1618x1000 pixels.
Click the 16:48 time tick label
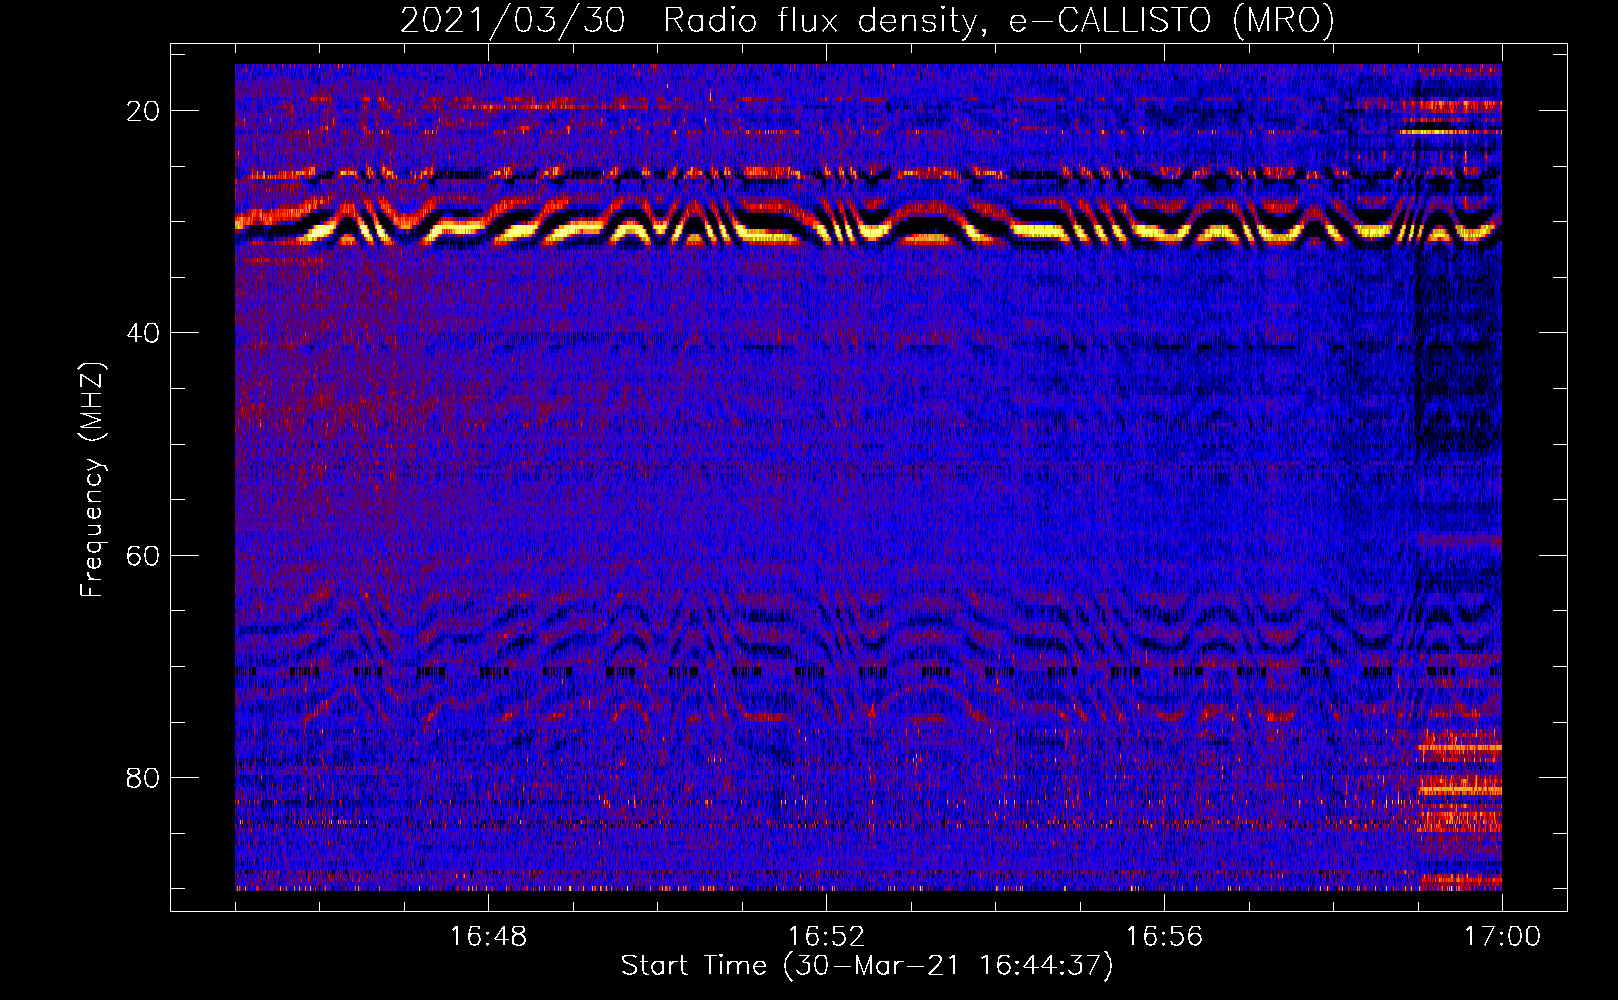pos(488,936)
